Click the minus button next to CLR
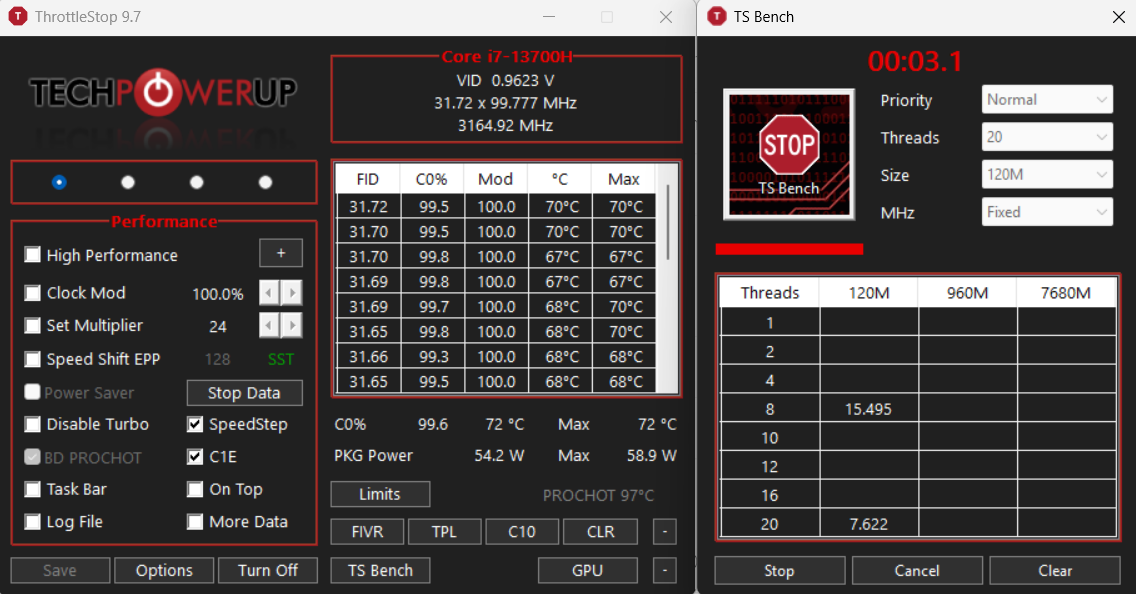 (664, 532)
